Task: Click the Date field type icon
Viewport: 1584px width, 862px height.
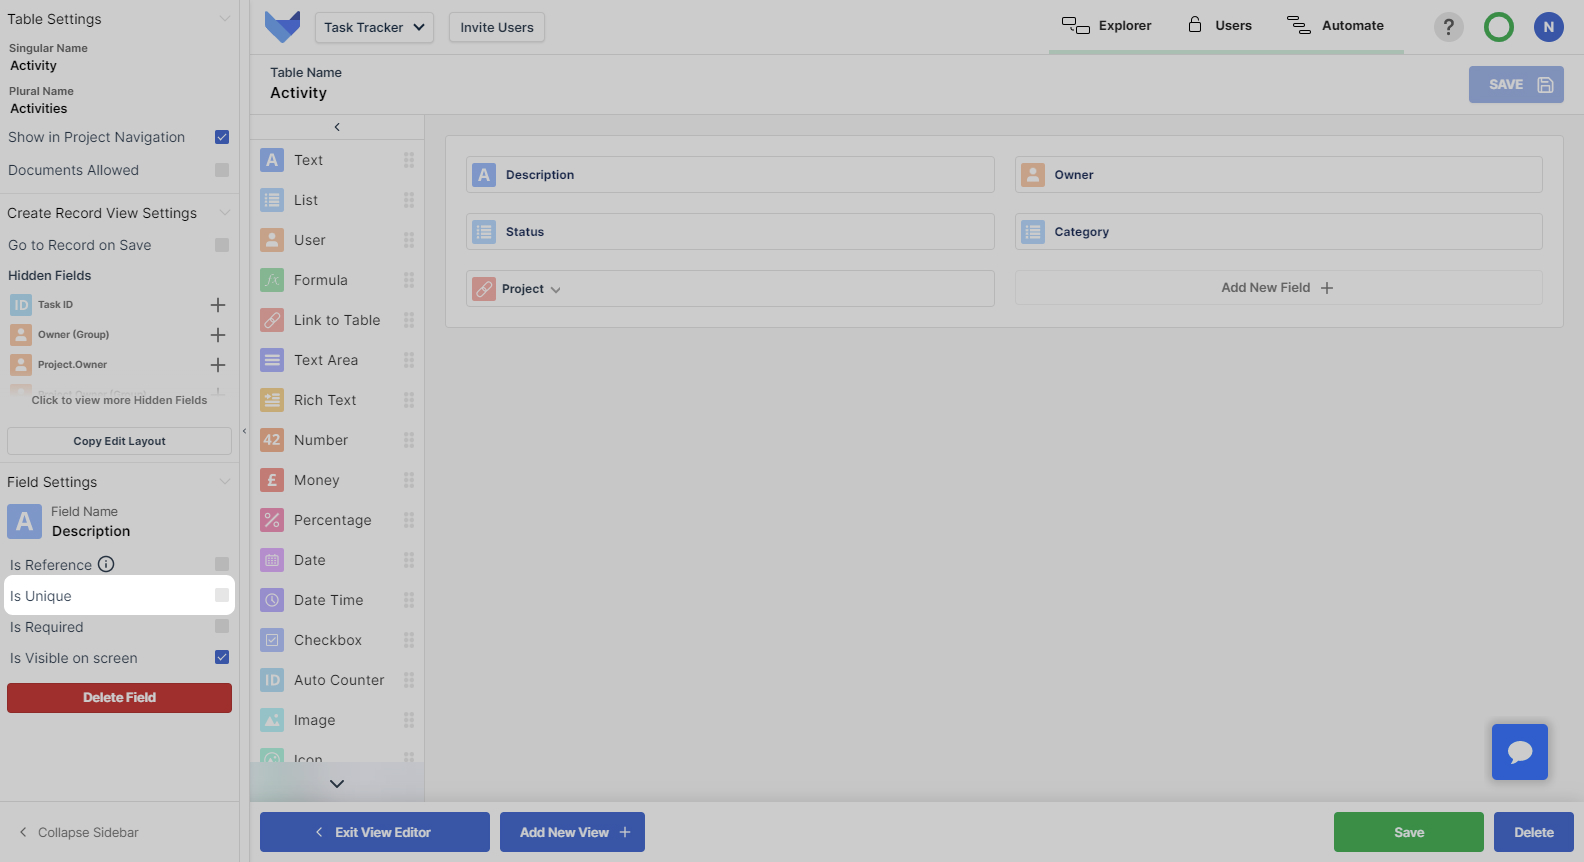Action: pos(272,560)
